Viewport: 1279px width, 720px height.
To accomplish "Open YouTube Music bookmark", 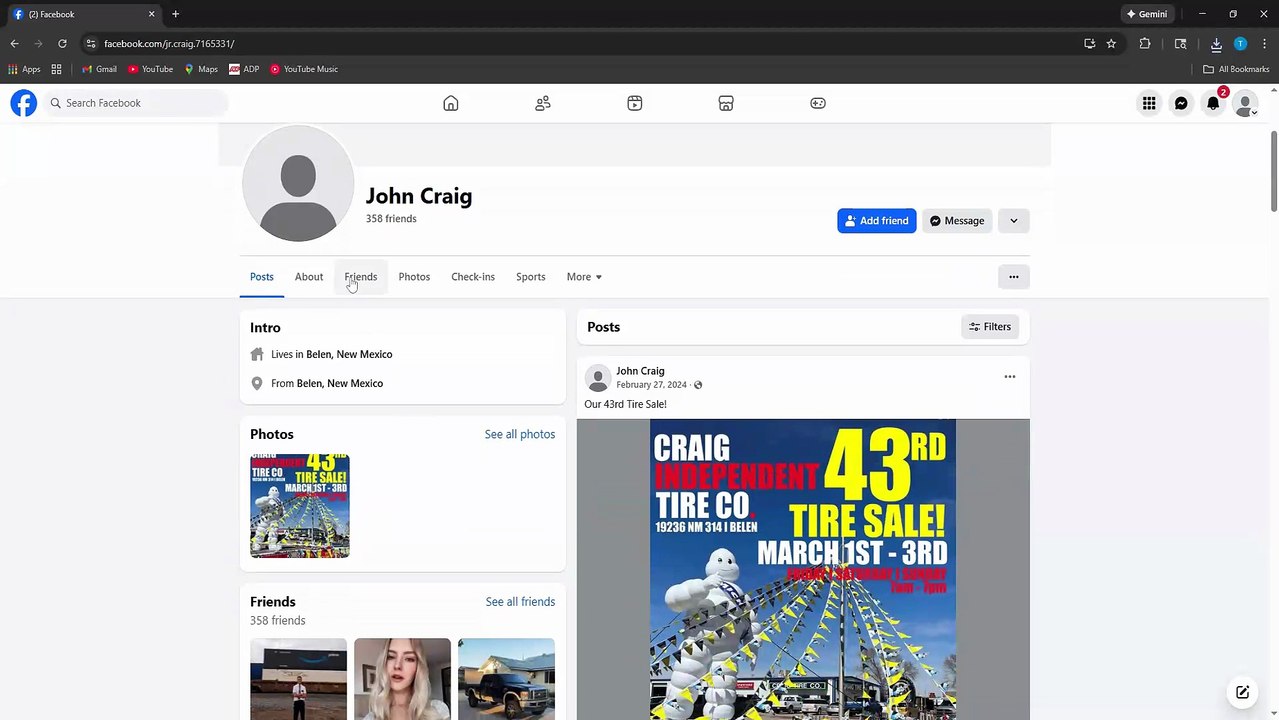I will 304,69.
